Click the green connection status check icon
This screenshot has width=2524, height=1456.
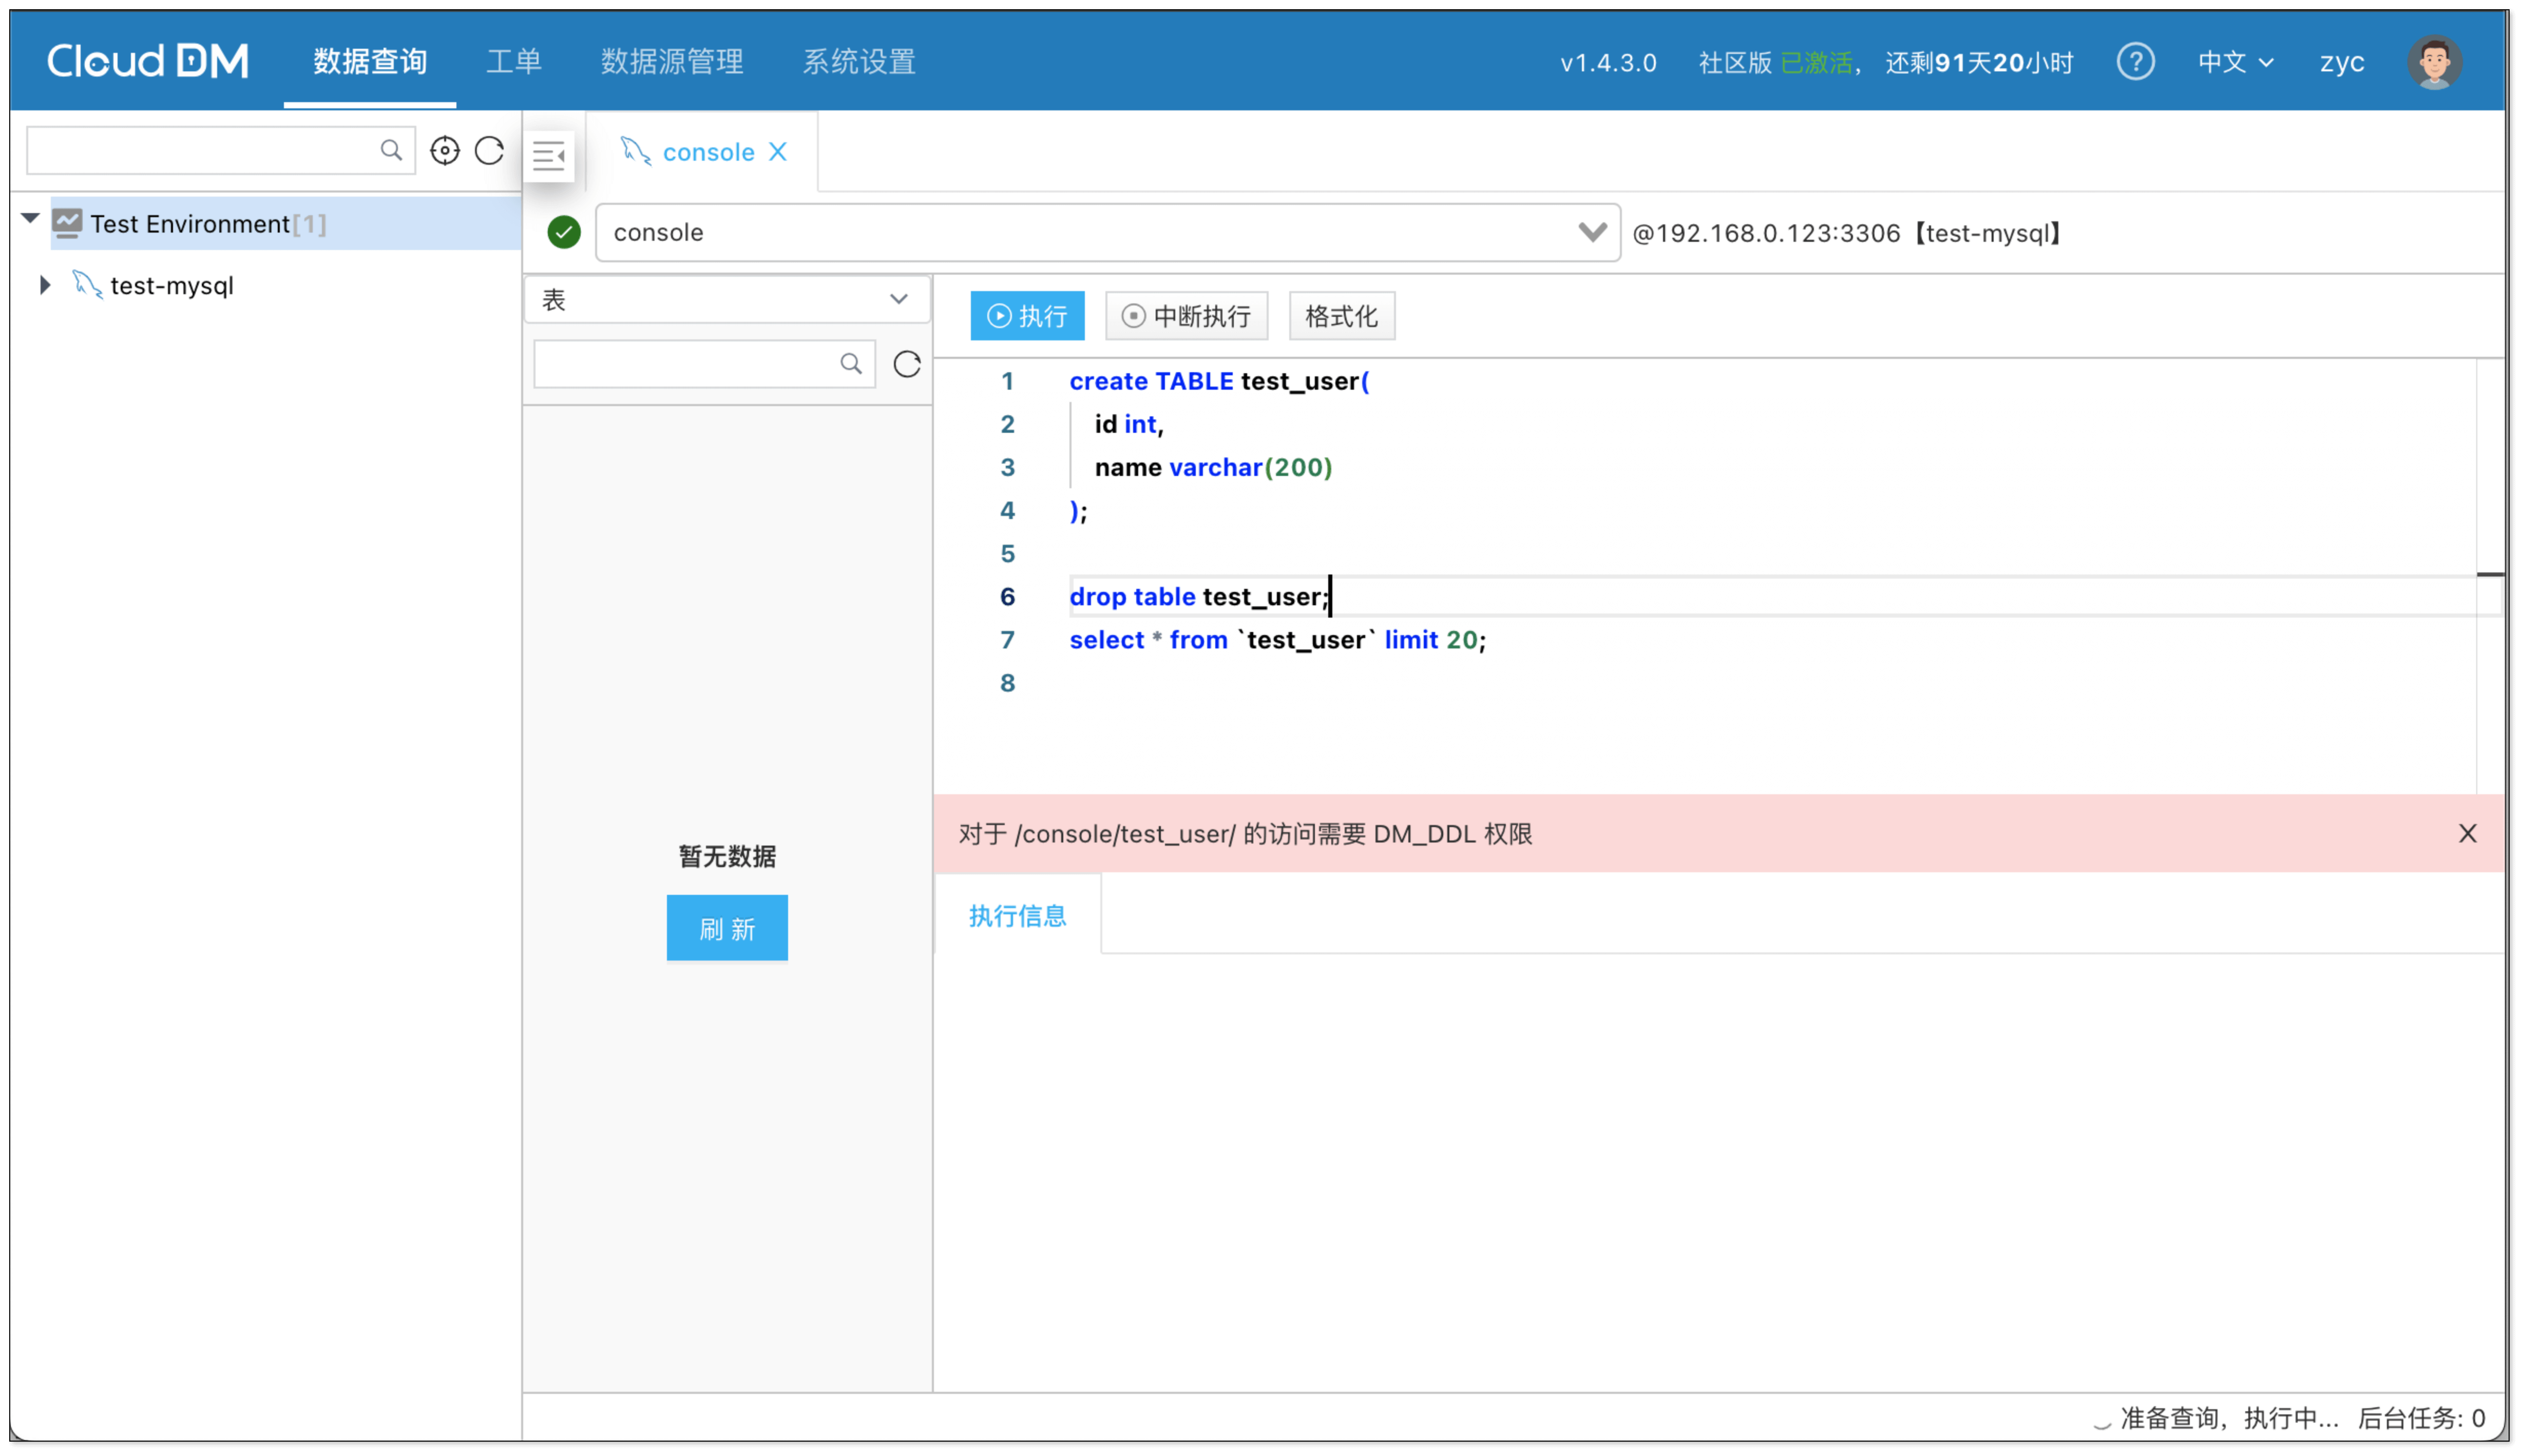coord(564,232)
